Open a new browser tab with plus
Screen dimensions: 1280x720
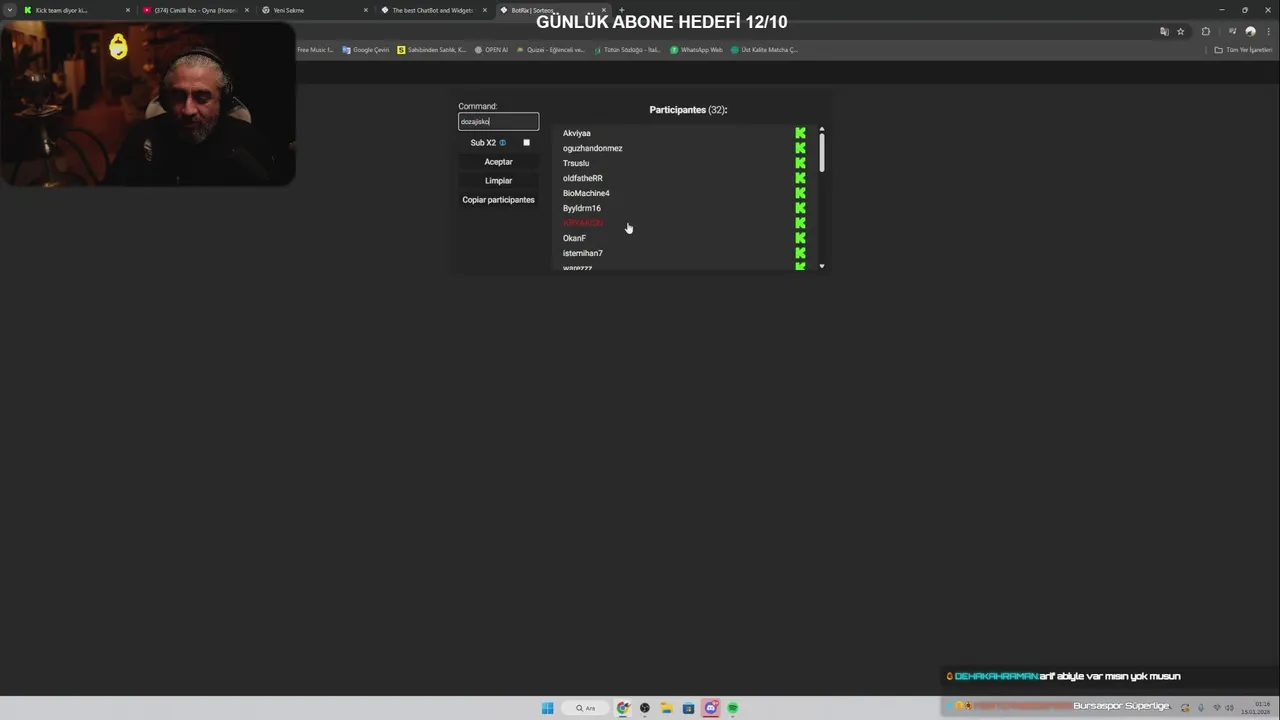pos(621,10)
